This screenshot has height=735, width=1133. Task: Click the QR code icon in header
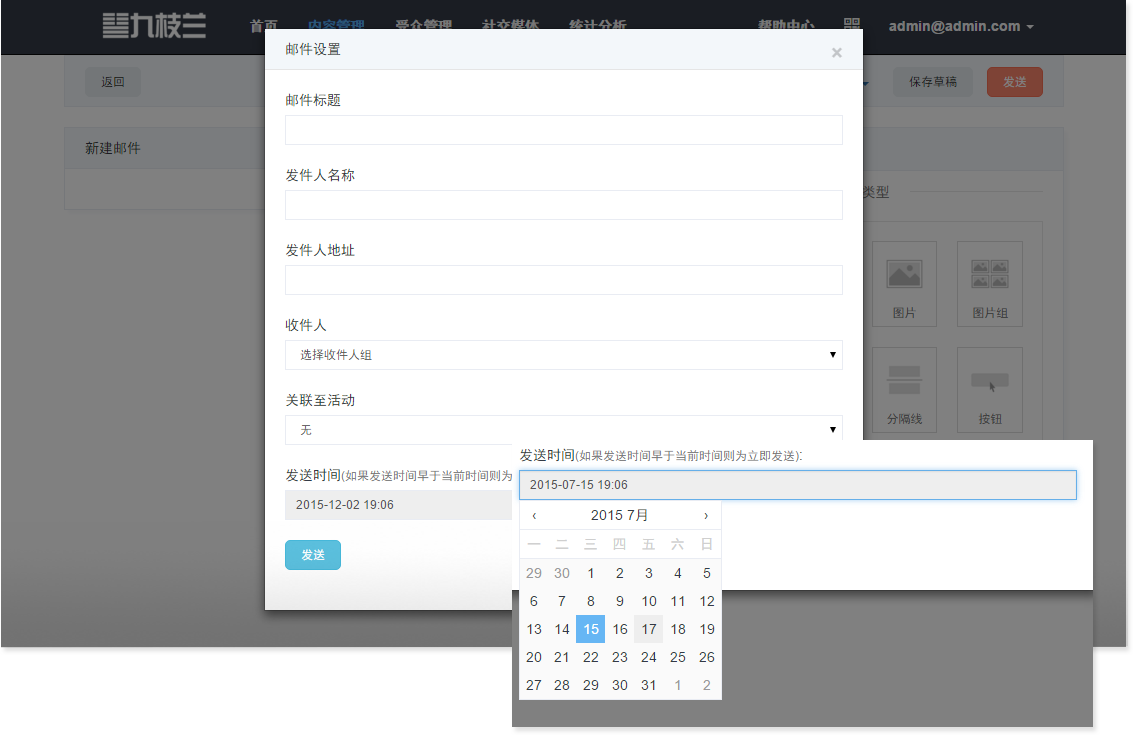point(852,25)
